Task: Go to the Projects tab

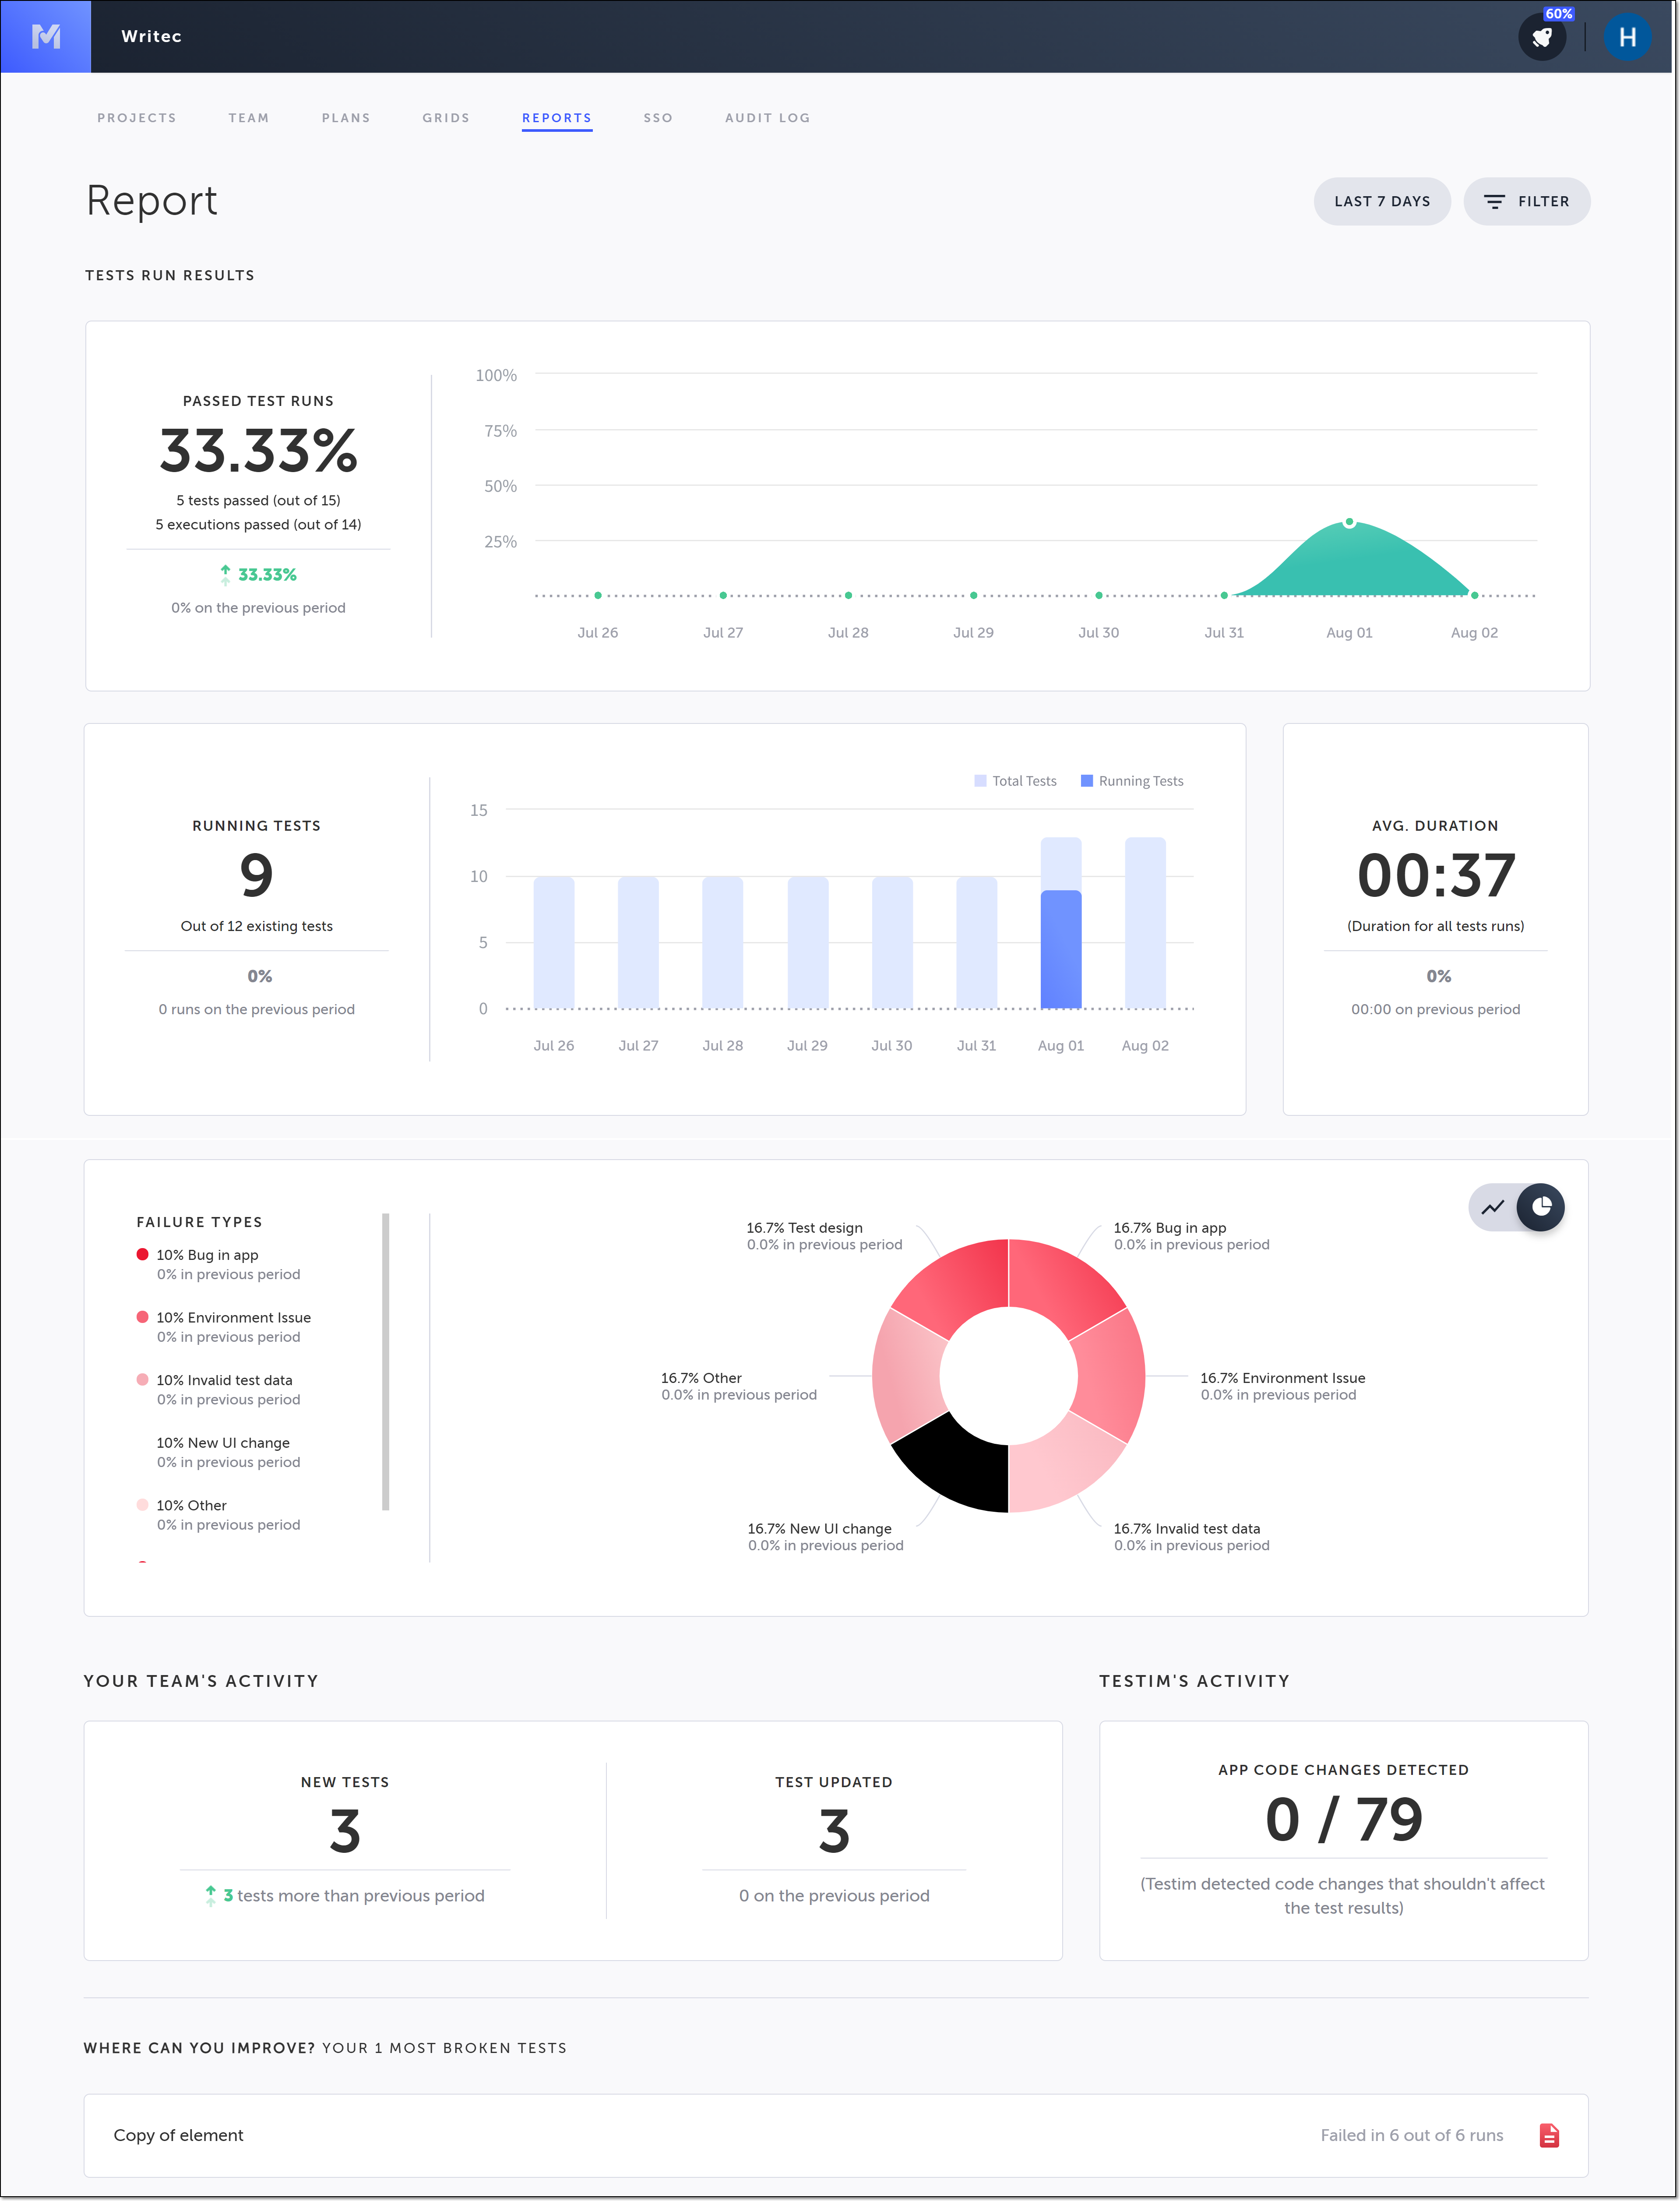Action: point(137,118)
